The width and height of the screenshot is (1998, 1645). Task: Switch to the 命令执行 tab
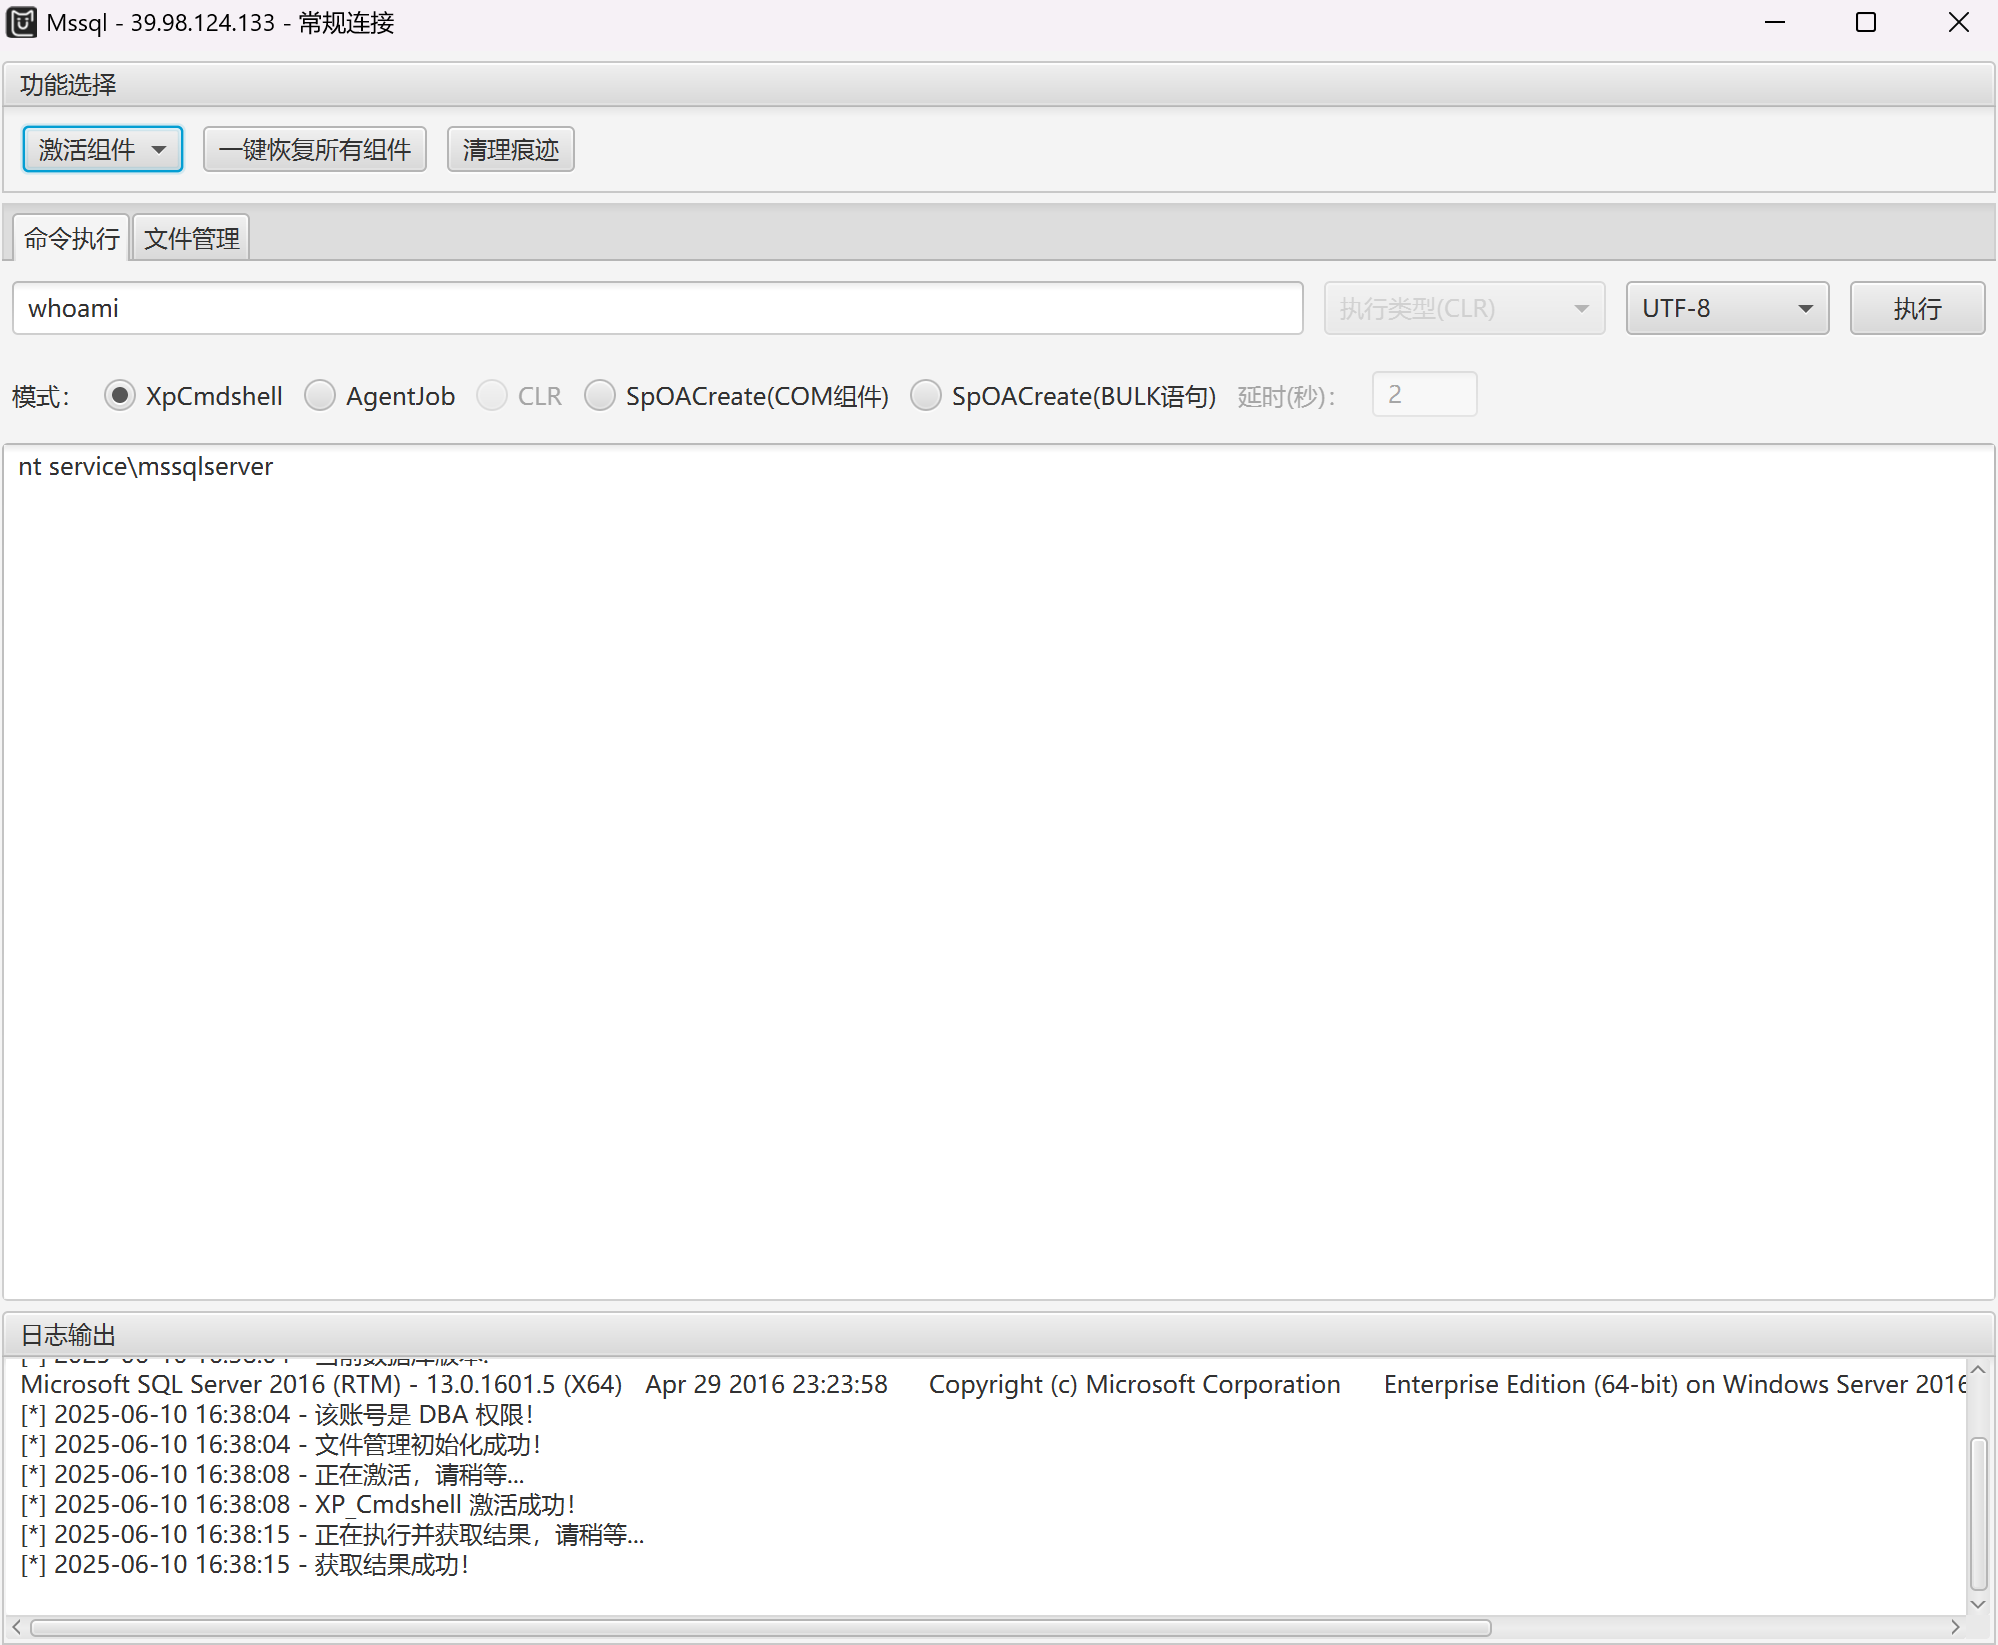(71, 238)
